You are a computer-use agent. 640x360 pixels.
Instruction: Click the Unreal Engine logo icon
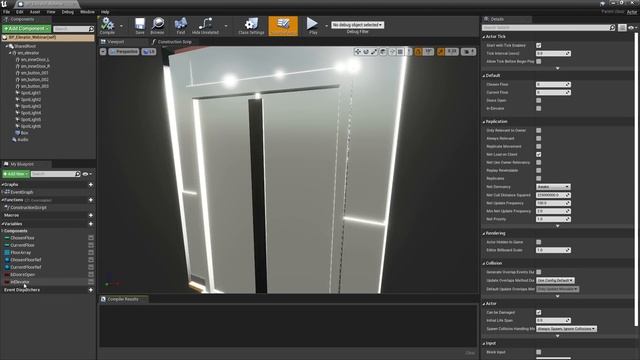coord(4,4)
